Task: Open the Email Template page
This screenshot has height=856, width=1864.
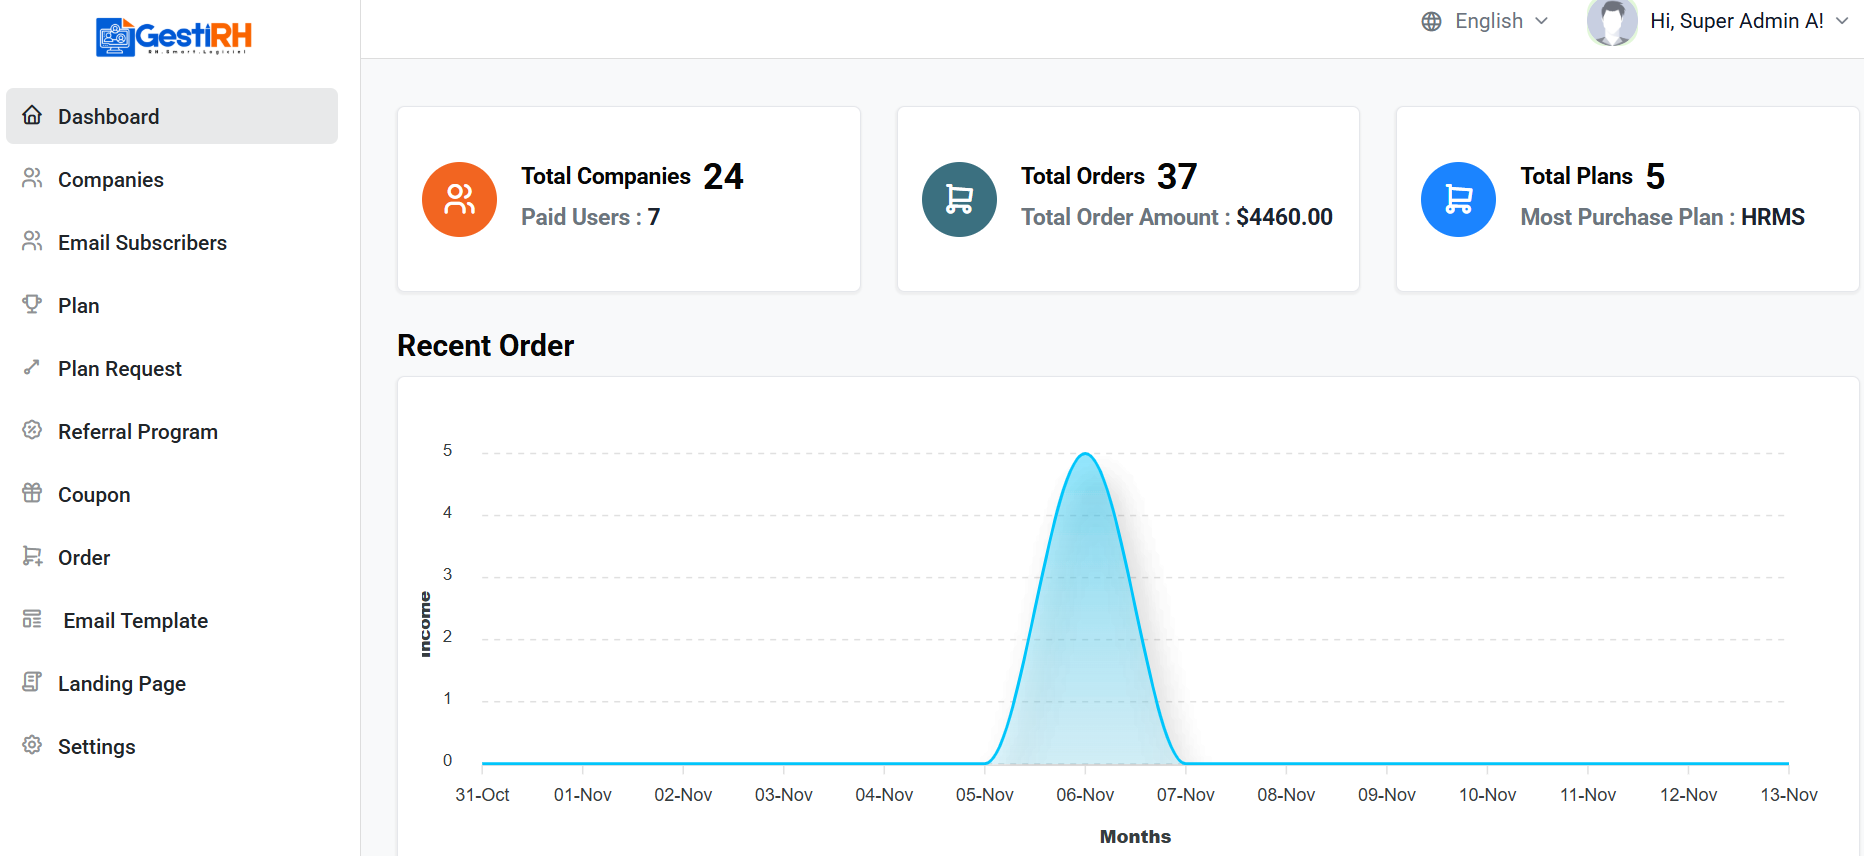Action: coord(135,621)
